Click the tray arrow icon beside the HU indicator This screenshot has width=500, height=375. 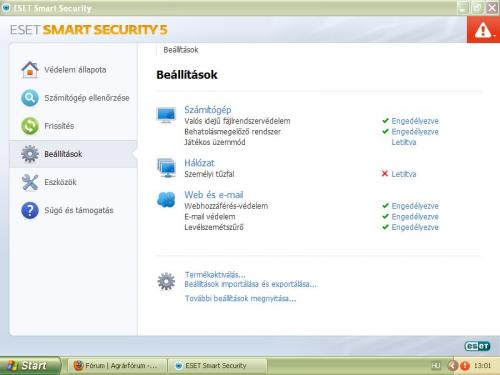point(453,366)
